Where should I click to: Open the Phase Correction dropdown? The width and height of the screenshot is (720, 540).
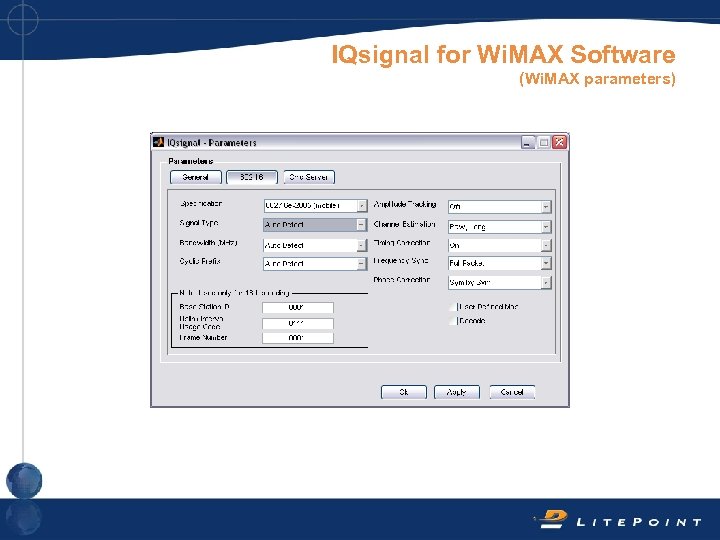pos(500,282)
